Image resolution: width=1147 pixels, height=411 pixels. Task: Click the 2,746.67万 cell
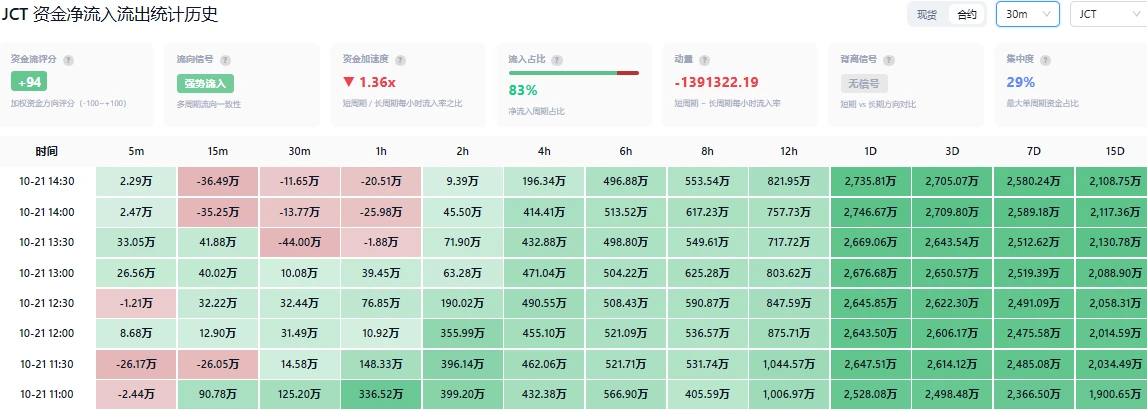coord(870,212)
